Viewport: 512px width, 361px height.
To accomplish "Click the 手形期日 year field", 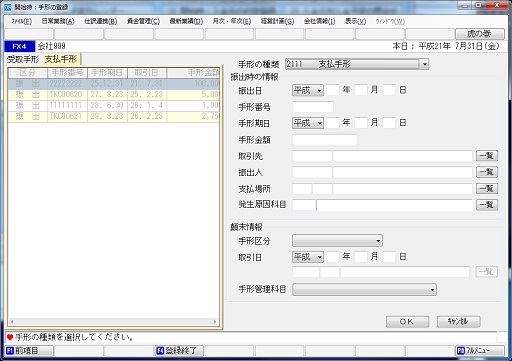I will tap(332, 123).
